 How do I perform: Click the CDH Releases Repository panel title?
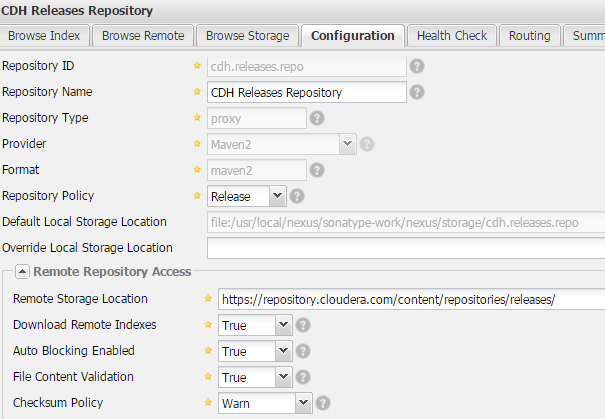[77, 11]
